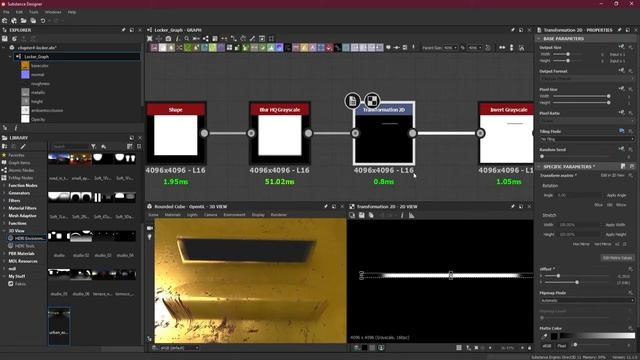Screen dimensions: 640x360
Task: Click the fit-to-view icon in the graph toolbar
Action: click(x=150, y=39)
